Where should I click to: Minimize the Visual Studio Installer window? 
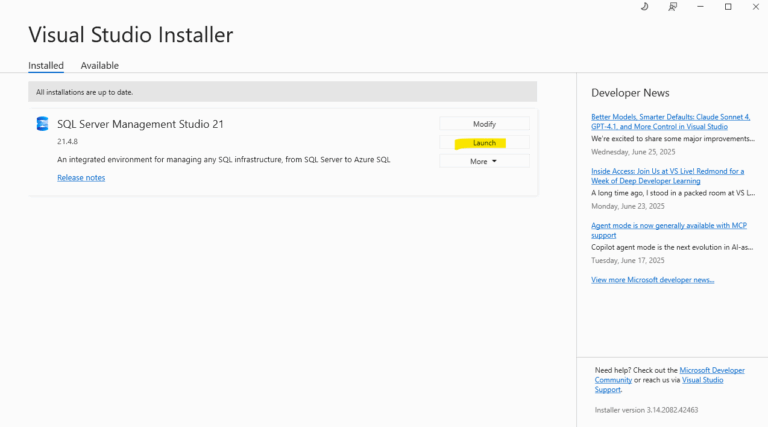(x=700, y=7)
